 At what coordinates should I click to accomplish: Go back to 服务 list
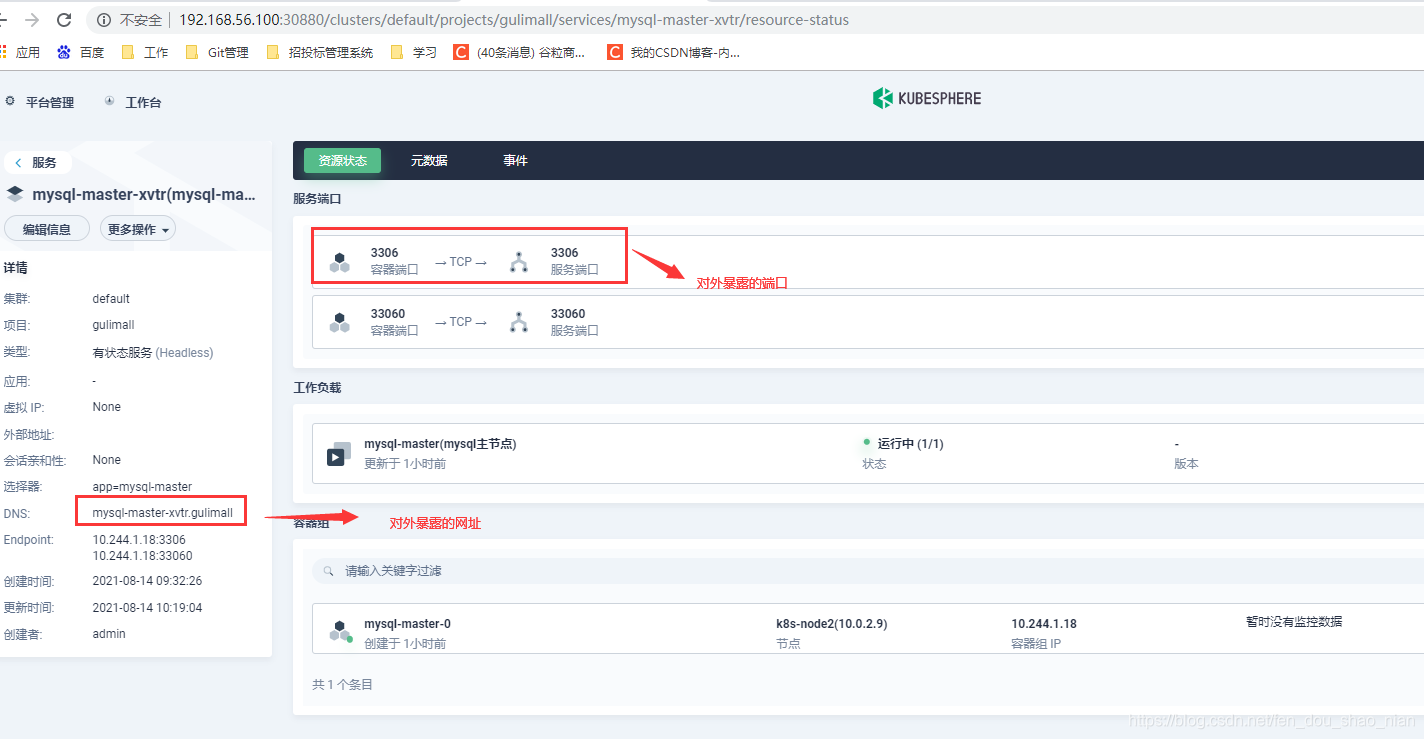pos(37,162)
